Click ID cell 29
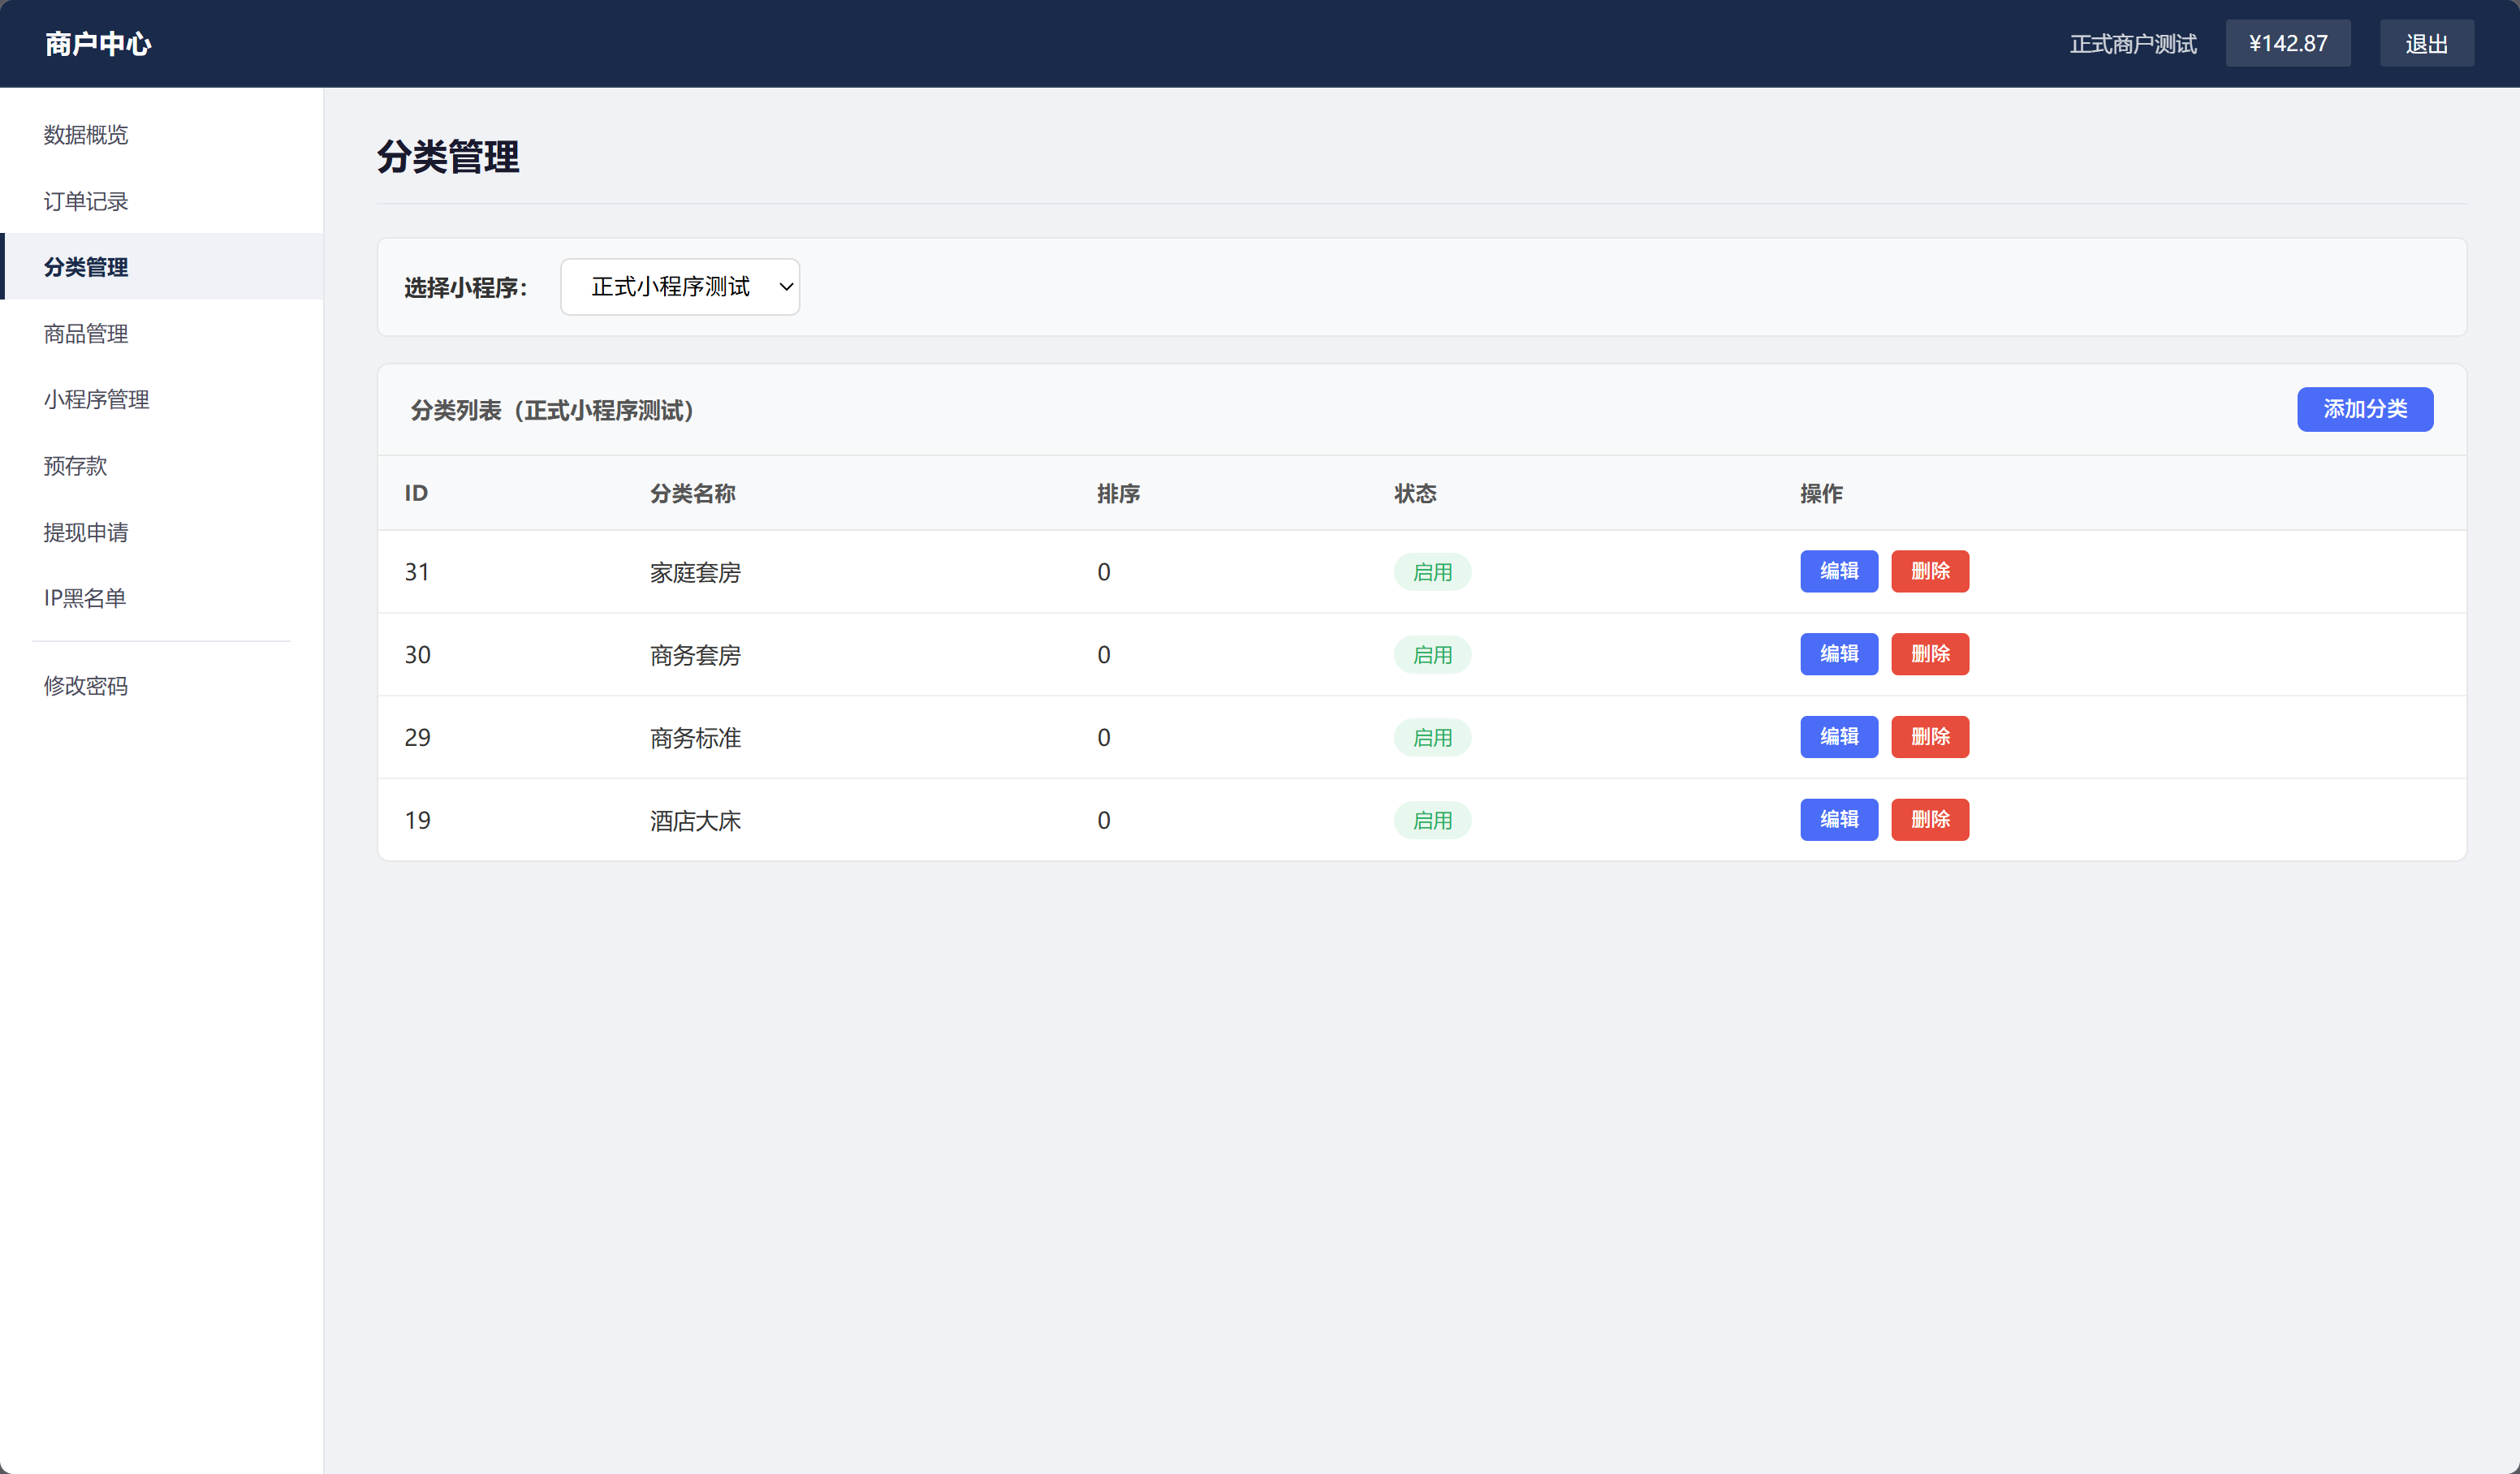The image size is (2520, 1474). (417, 738)
